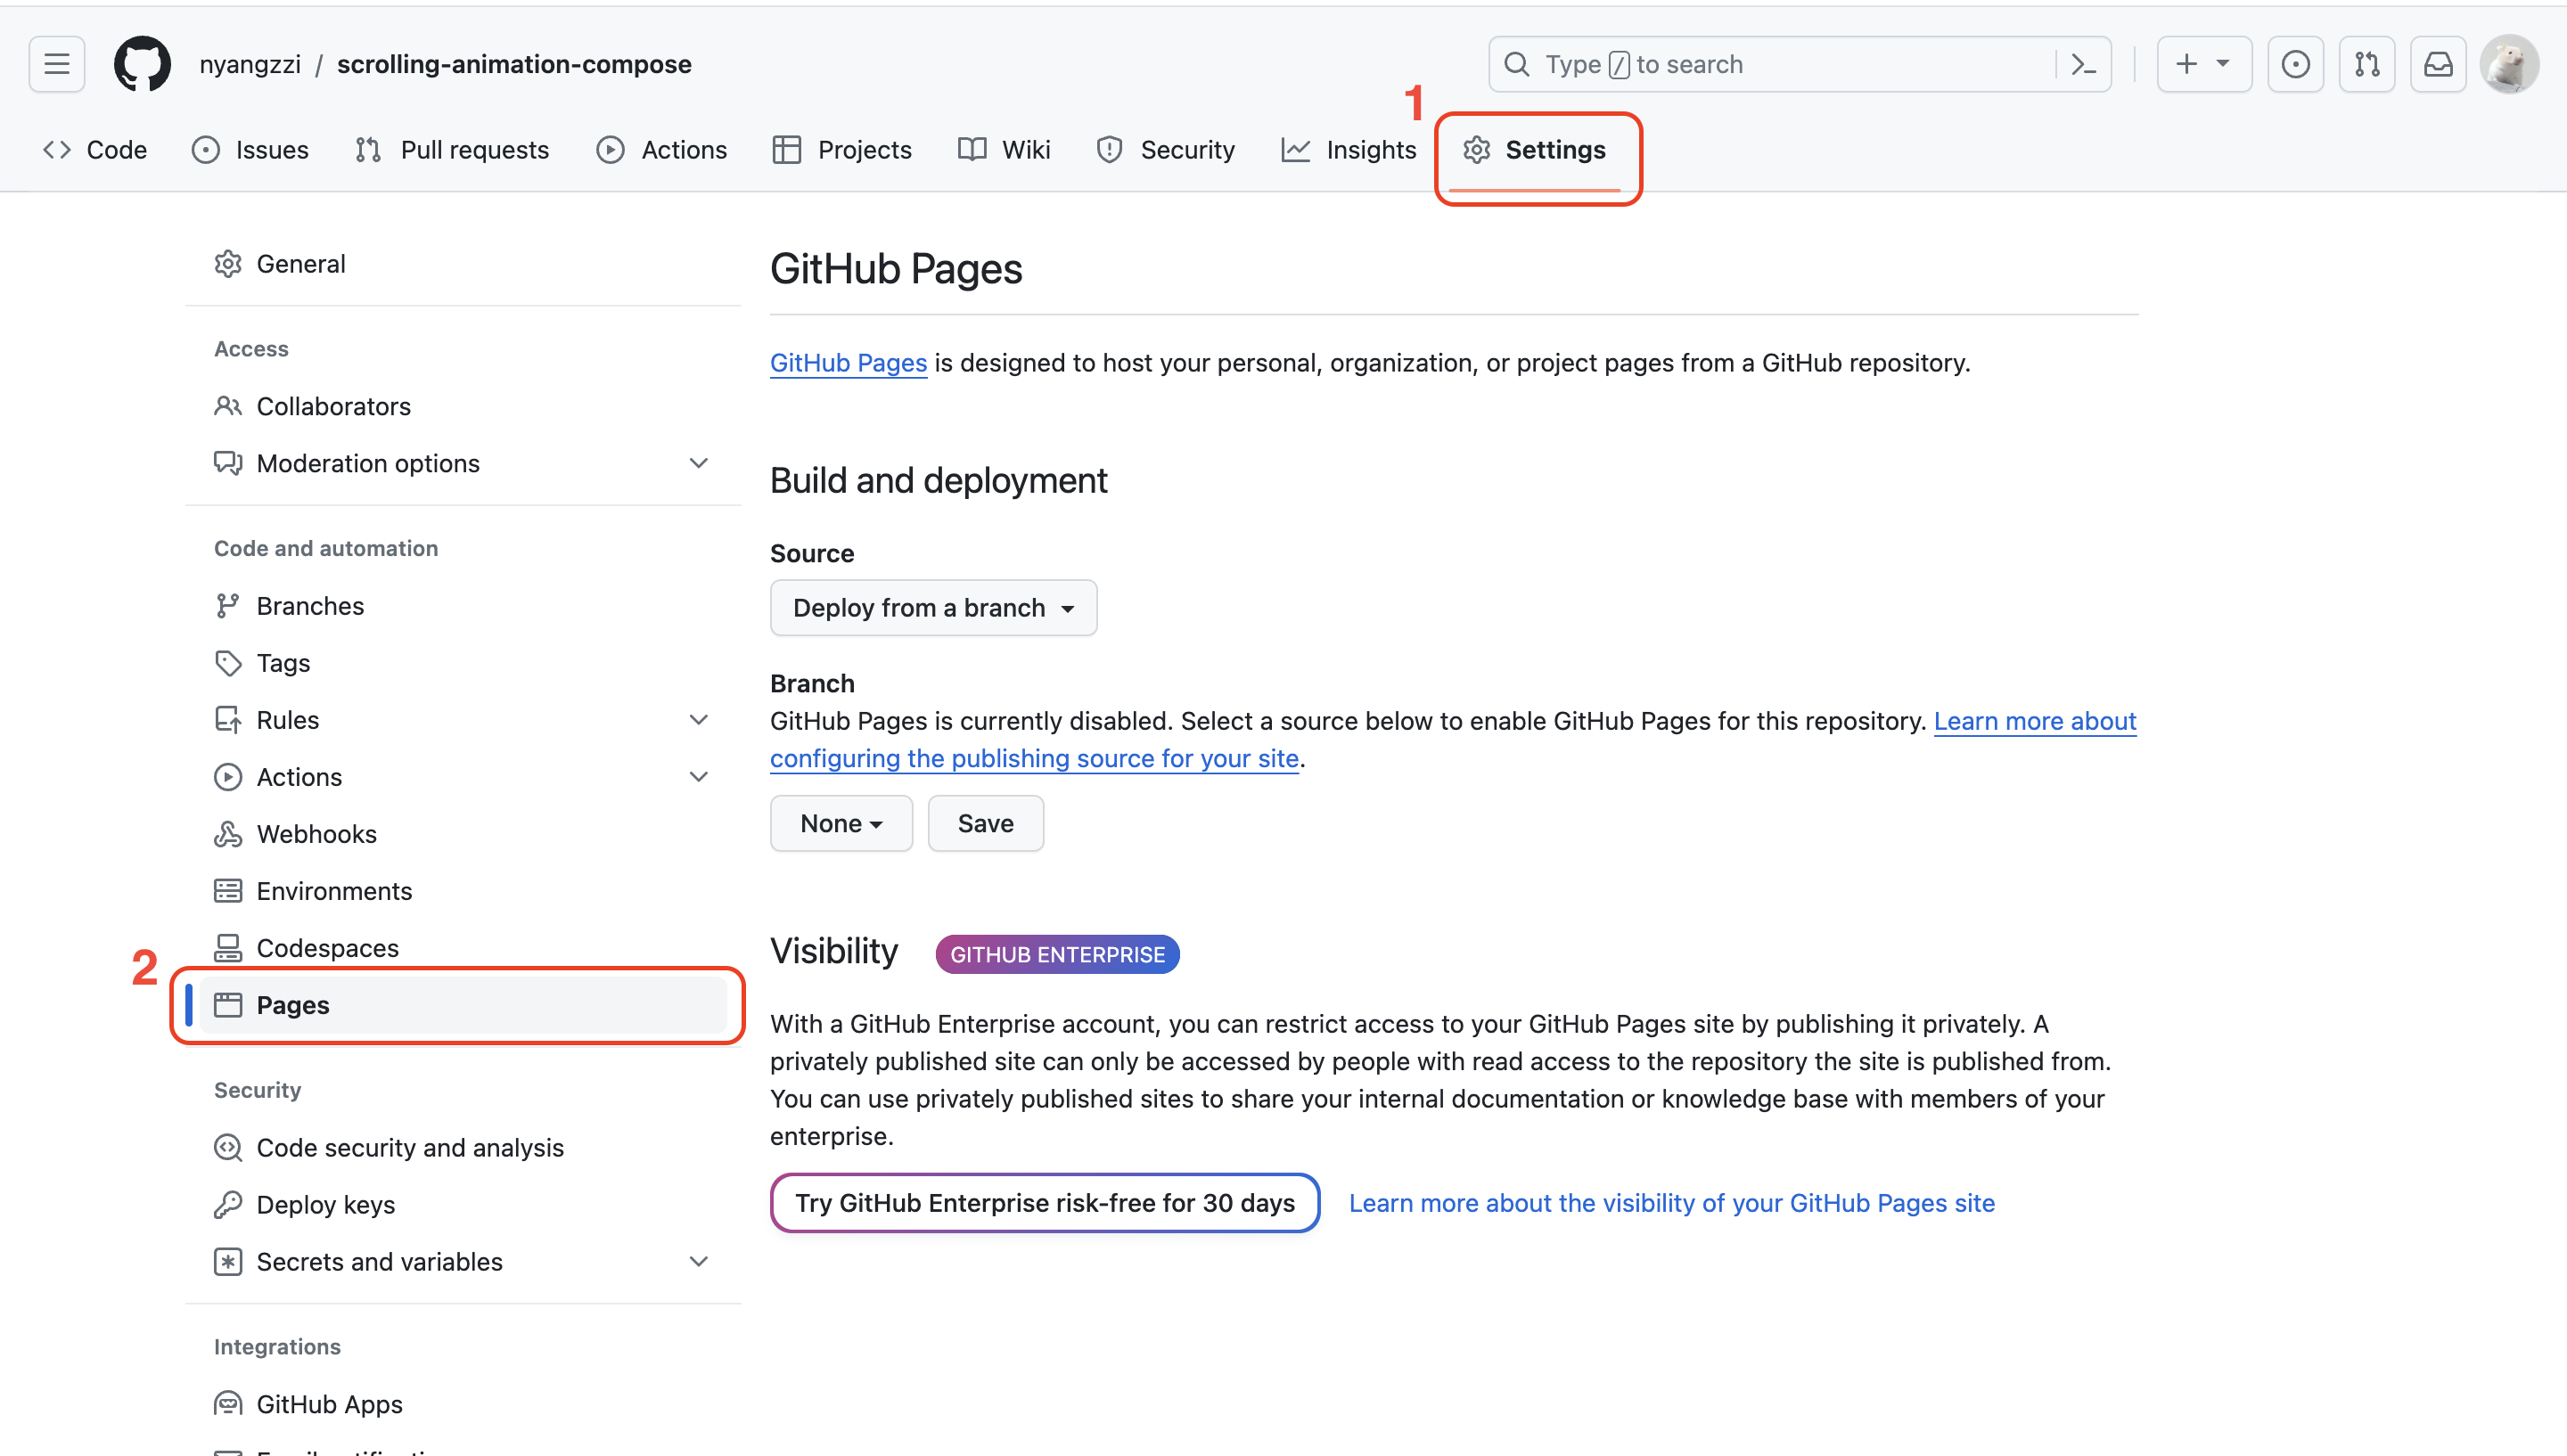Viewport: 2567px width, 1456px height.
Task: Open pull requests icon in header
Action: coord(2366,64)
